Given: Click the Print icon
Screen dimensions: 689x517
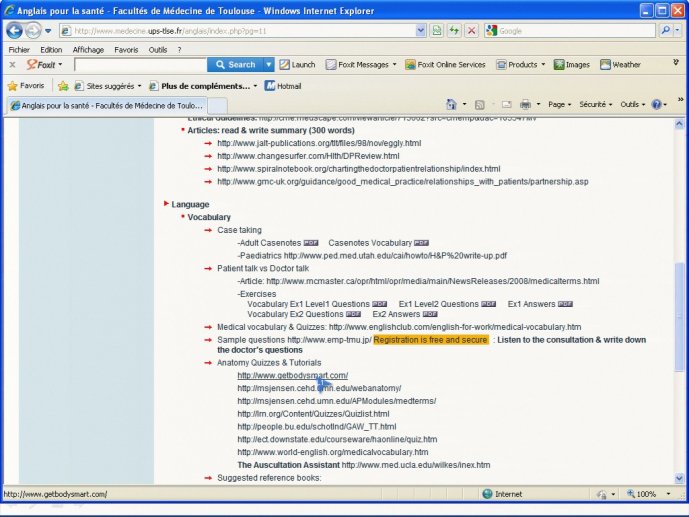Looking at the screenshot, I should 525,105.
